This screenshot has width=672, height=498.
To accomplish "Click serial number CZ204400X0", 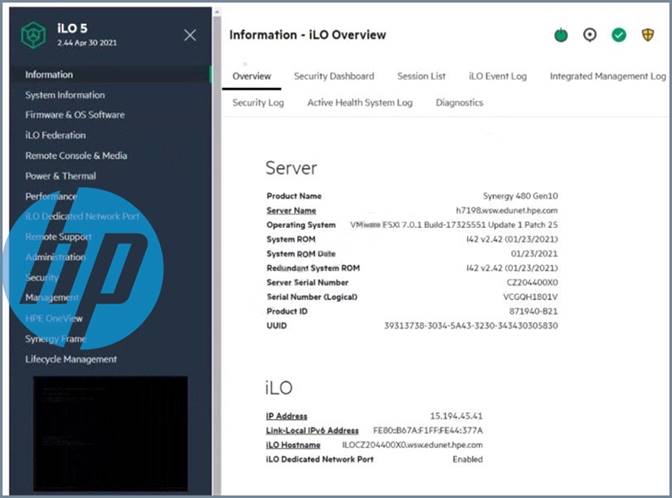I will [532, 282].
